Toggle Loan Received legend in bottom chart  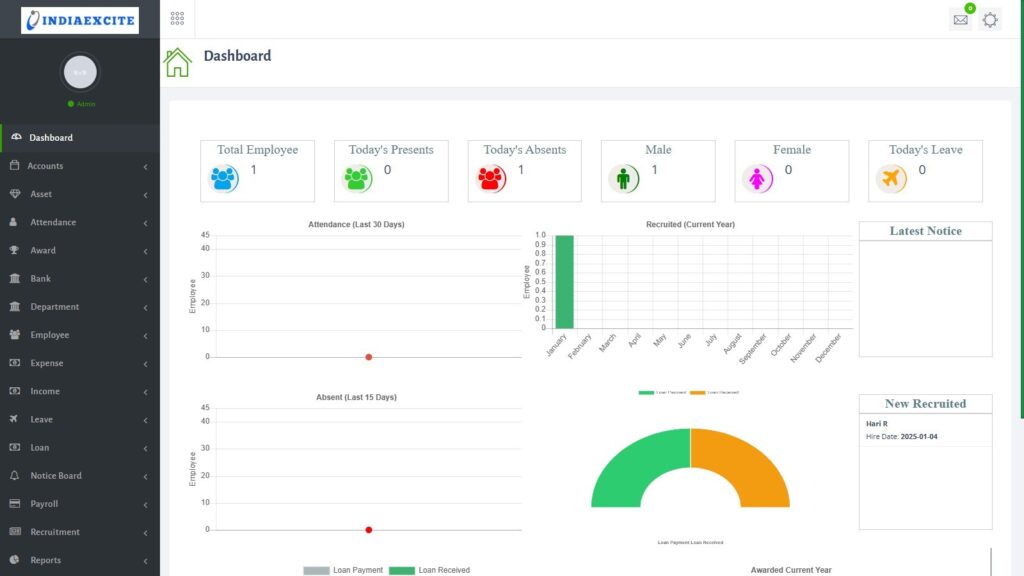429,570
